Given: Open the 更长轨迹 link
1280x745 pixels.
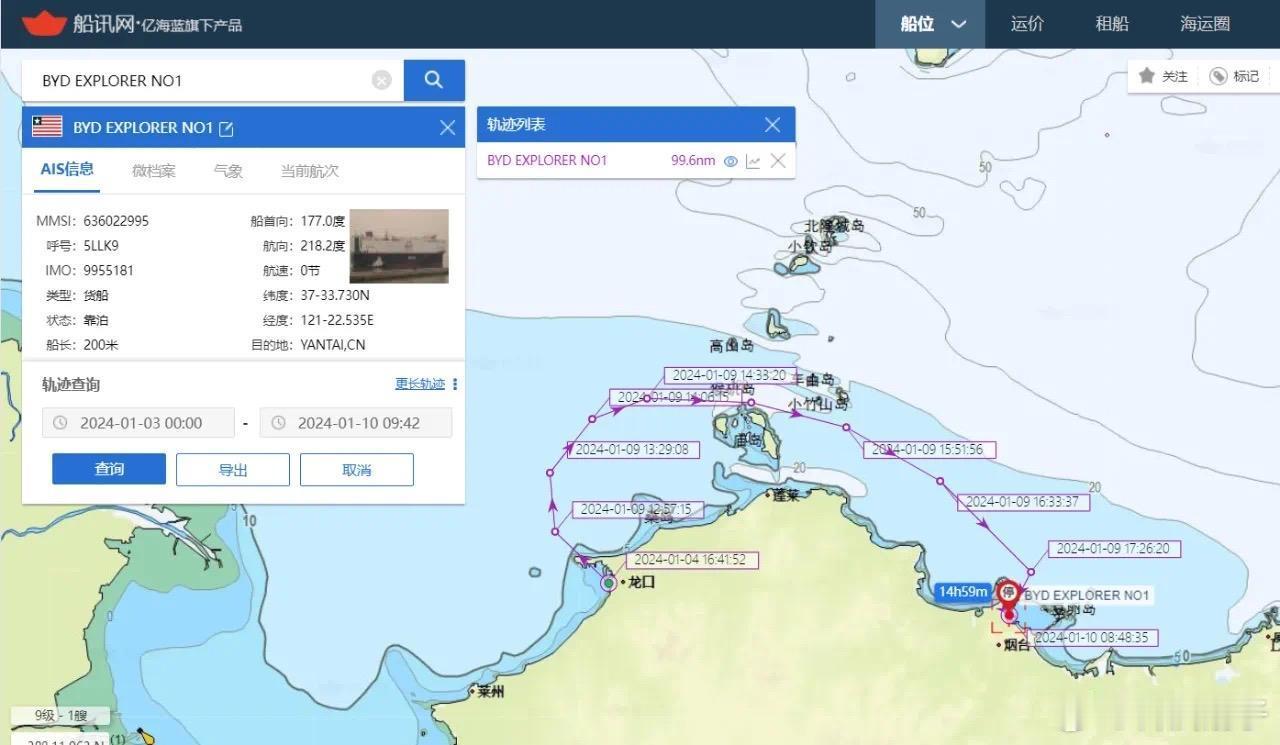Looking at the screenshot, I should (420, 384).
